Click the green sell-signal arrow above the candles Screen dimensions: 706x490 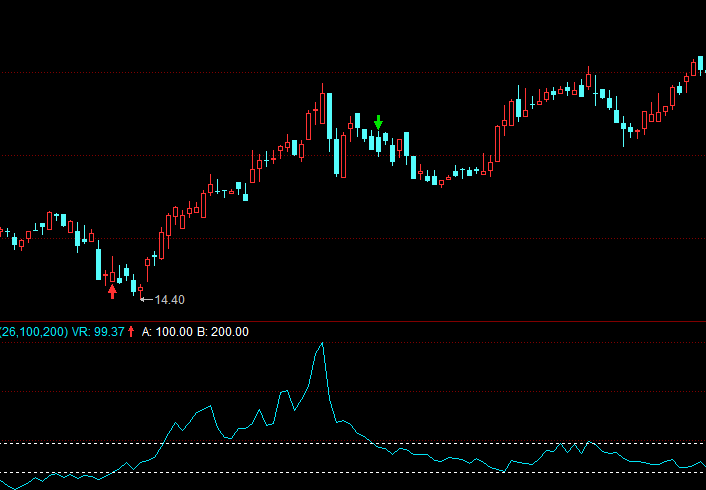378,122
